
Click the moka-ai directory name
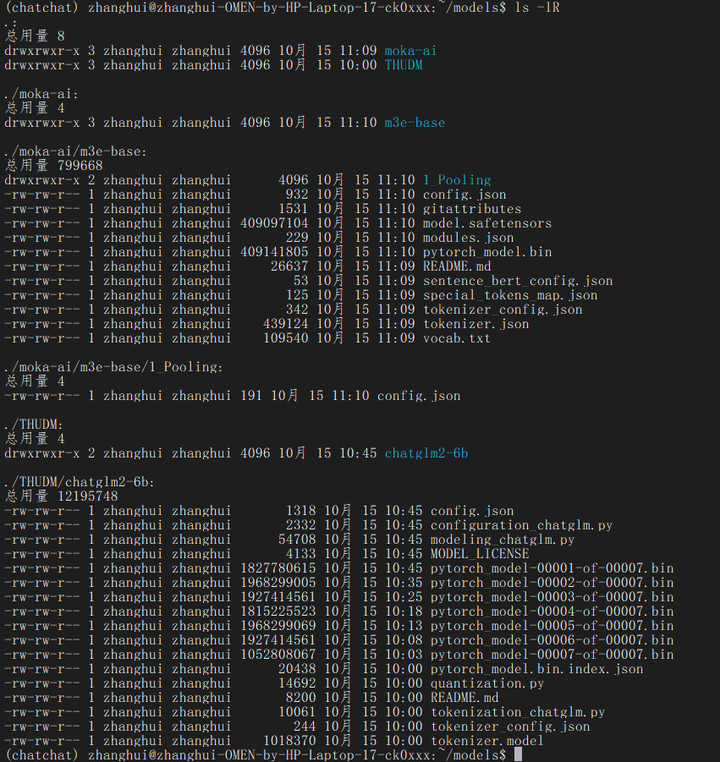(411, 51)
